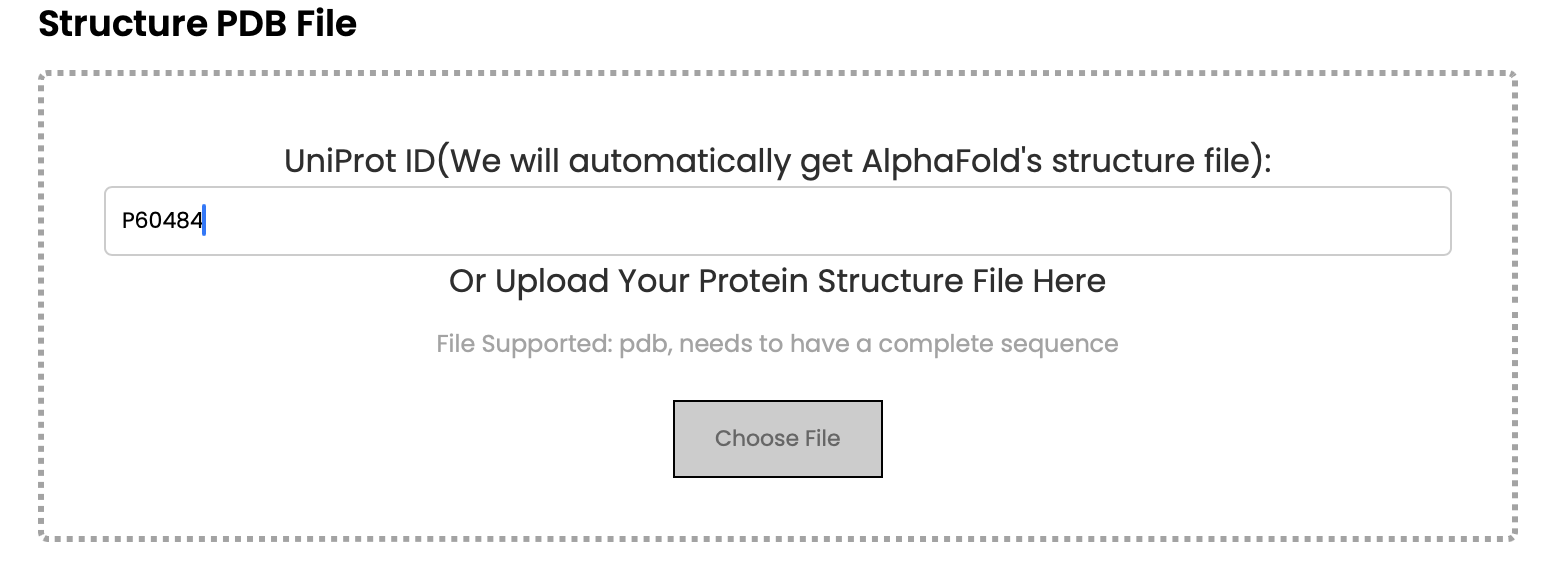
Task: Click the UniProt ID label text
Action: pos(777,160)
